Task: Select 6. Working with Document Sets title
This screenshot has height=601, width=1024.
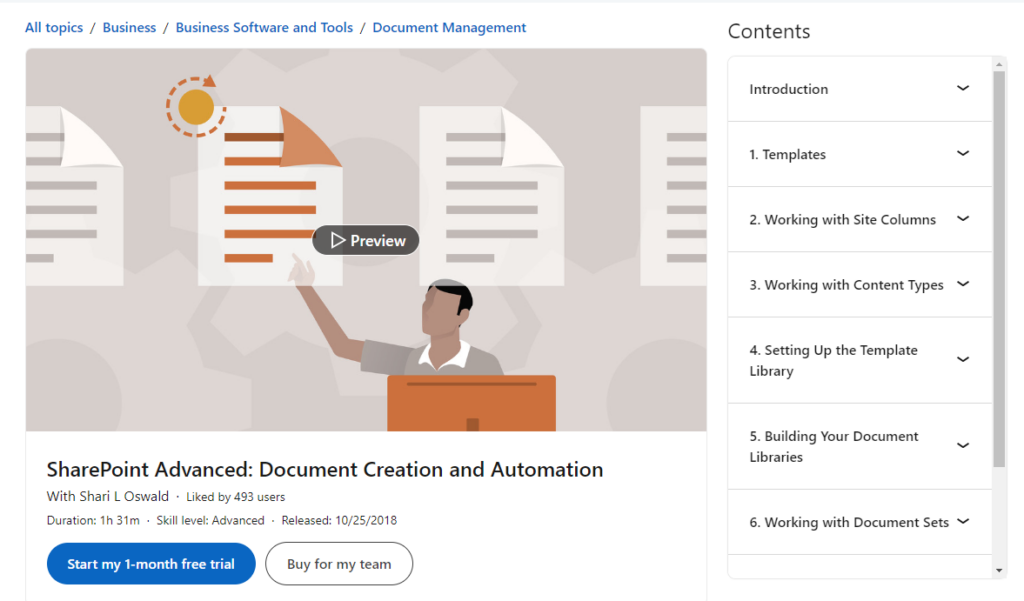Action: pyautogui.click(x=849, y=522)
